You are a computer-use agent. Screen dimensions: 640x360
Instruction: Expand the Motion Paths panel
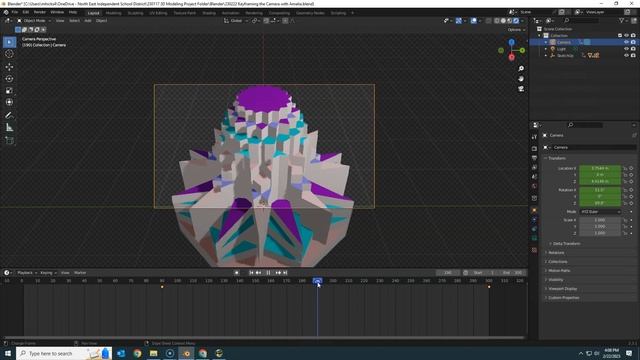[558, 271]
